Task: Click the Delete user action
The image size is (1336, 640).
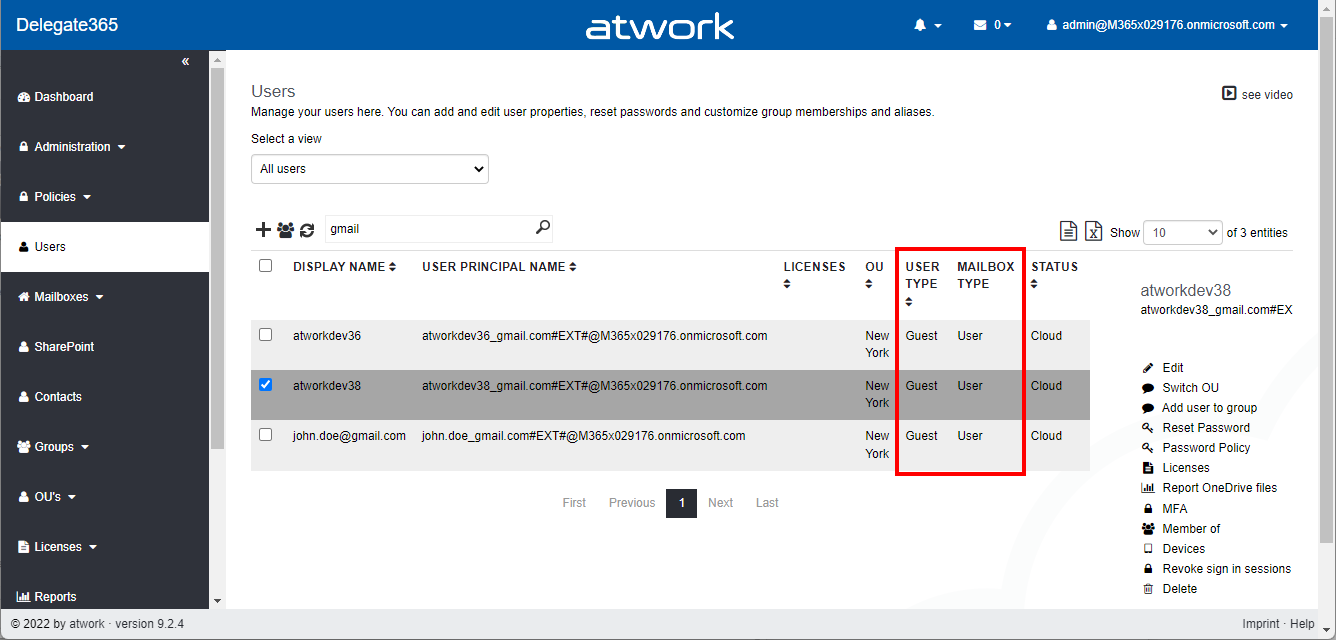Action: pos(1179,589)
